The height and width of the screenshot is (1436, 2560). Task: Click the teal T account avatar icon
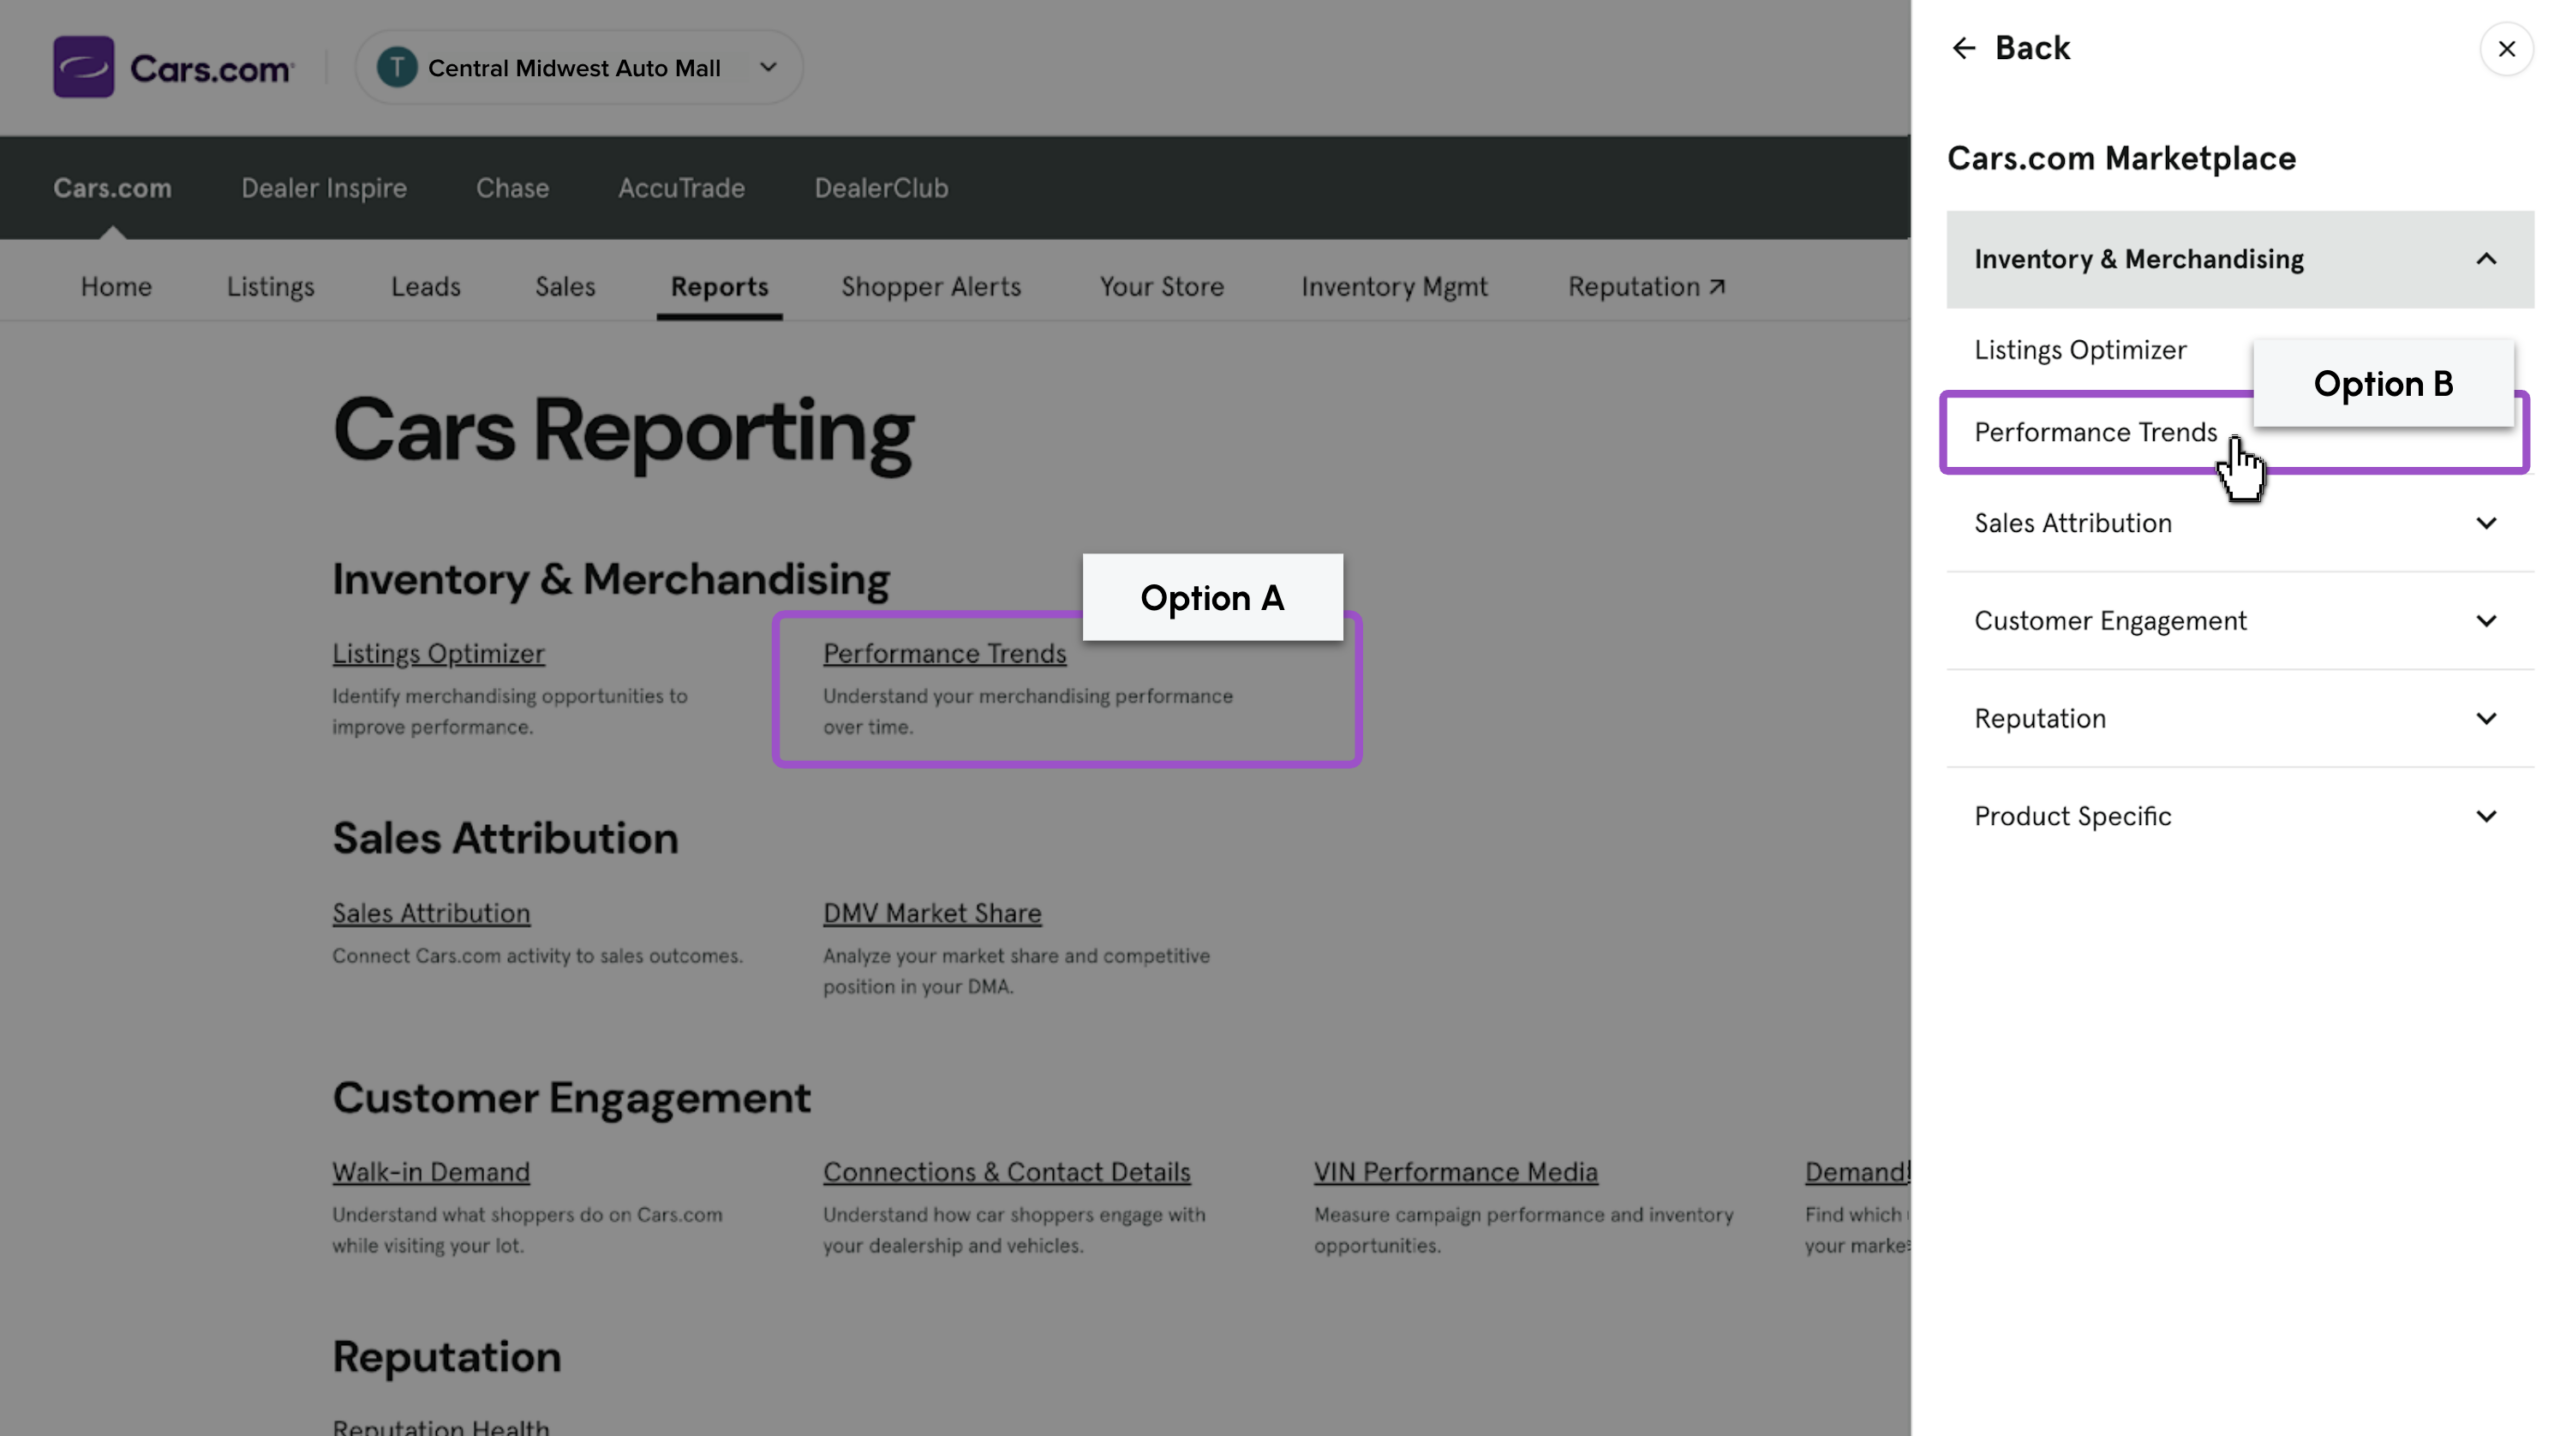tap(397, 67)
